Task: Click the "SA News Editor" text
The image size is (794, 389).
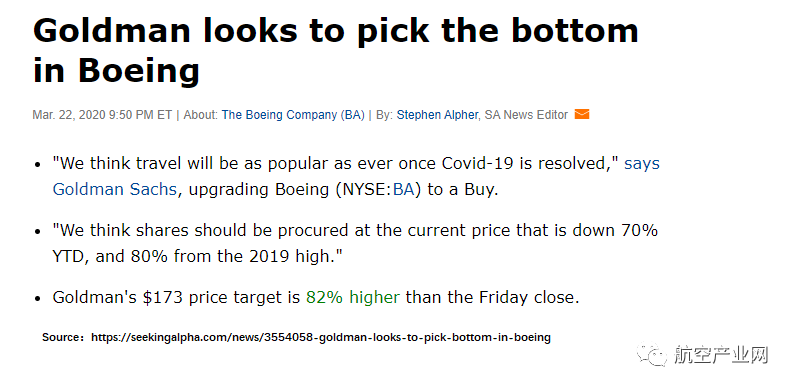Action: (x=526, y=115)
